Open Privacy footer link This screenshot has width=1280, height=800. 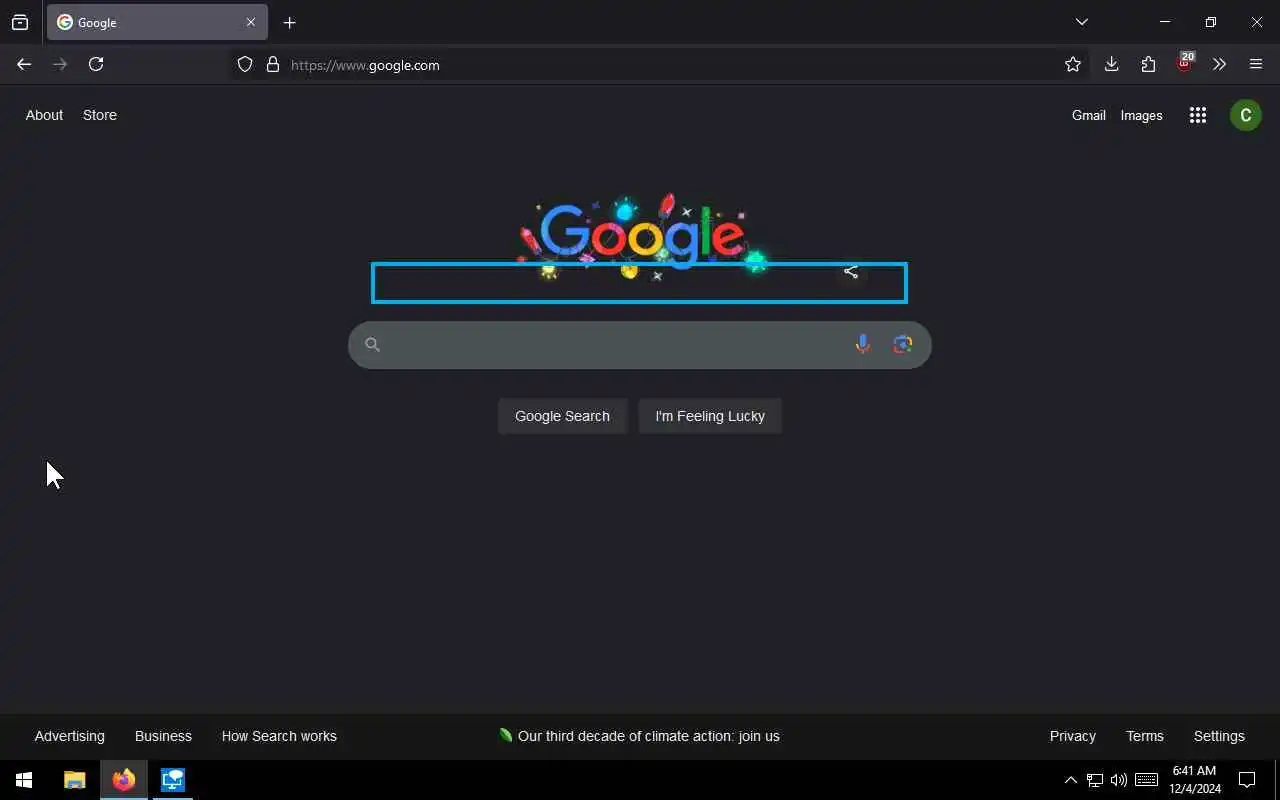[1073, 736]
